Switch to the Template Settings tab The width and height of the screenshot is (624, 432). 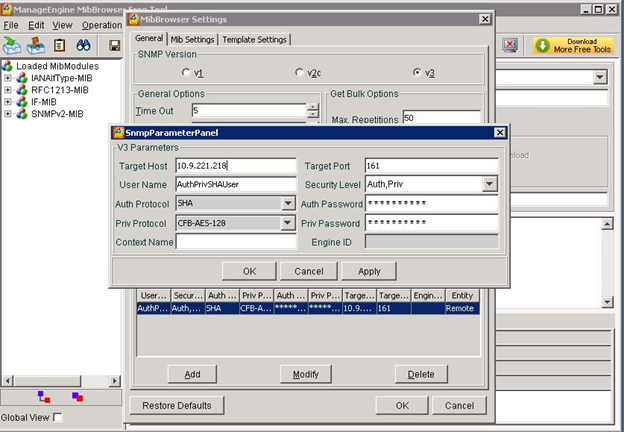point(255,39)
